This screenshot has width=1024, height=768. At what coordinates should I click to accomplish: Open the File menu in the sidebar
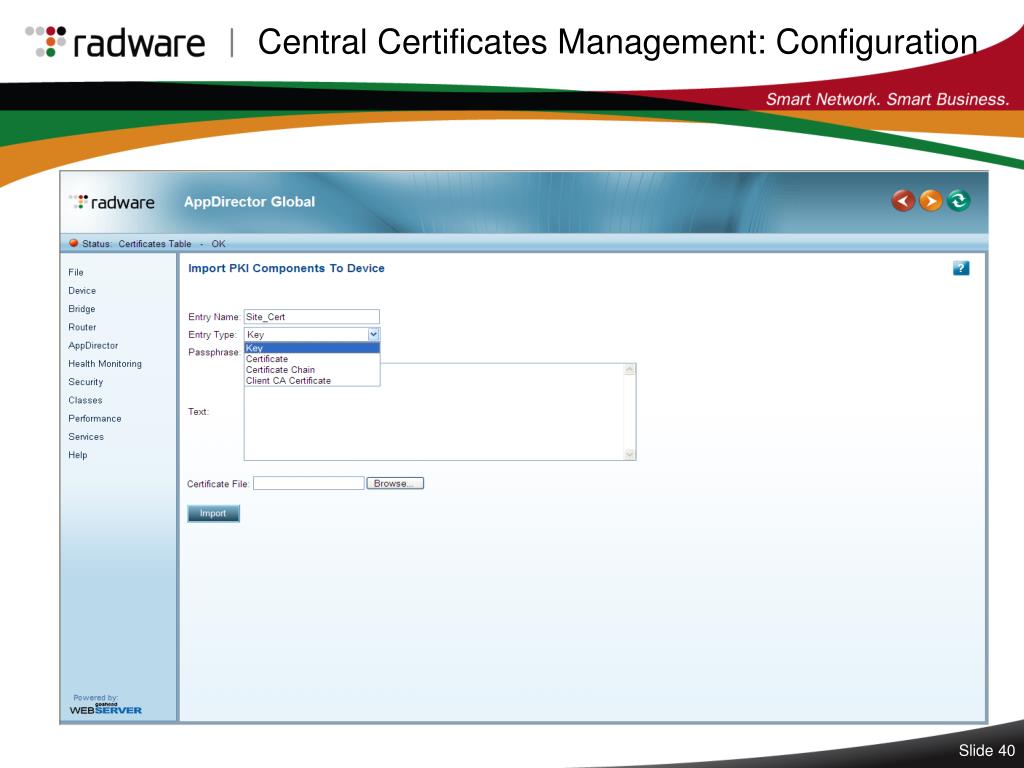76,272
